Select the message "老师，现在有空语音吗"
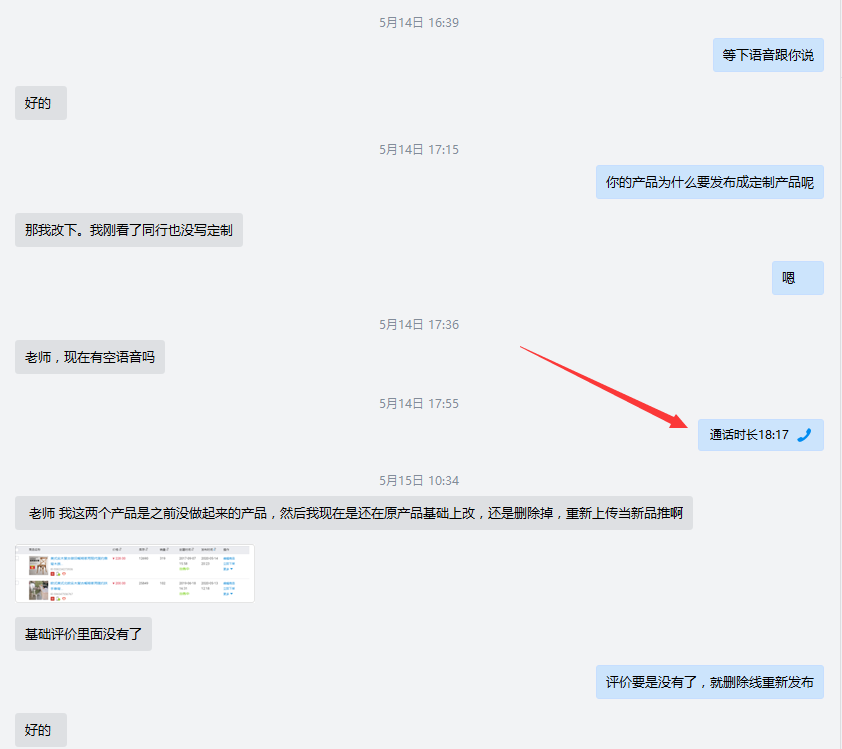This screenshot has height=749, width=842. tap(90, 357)
